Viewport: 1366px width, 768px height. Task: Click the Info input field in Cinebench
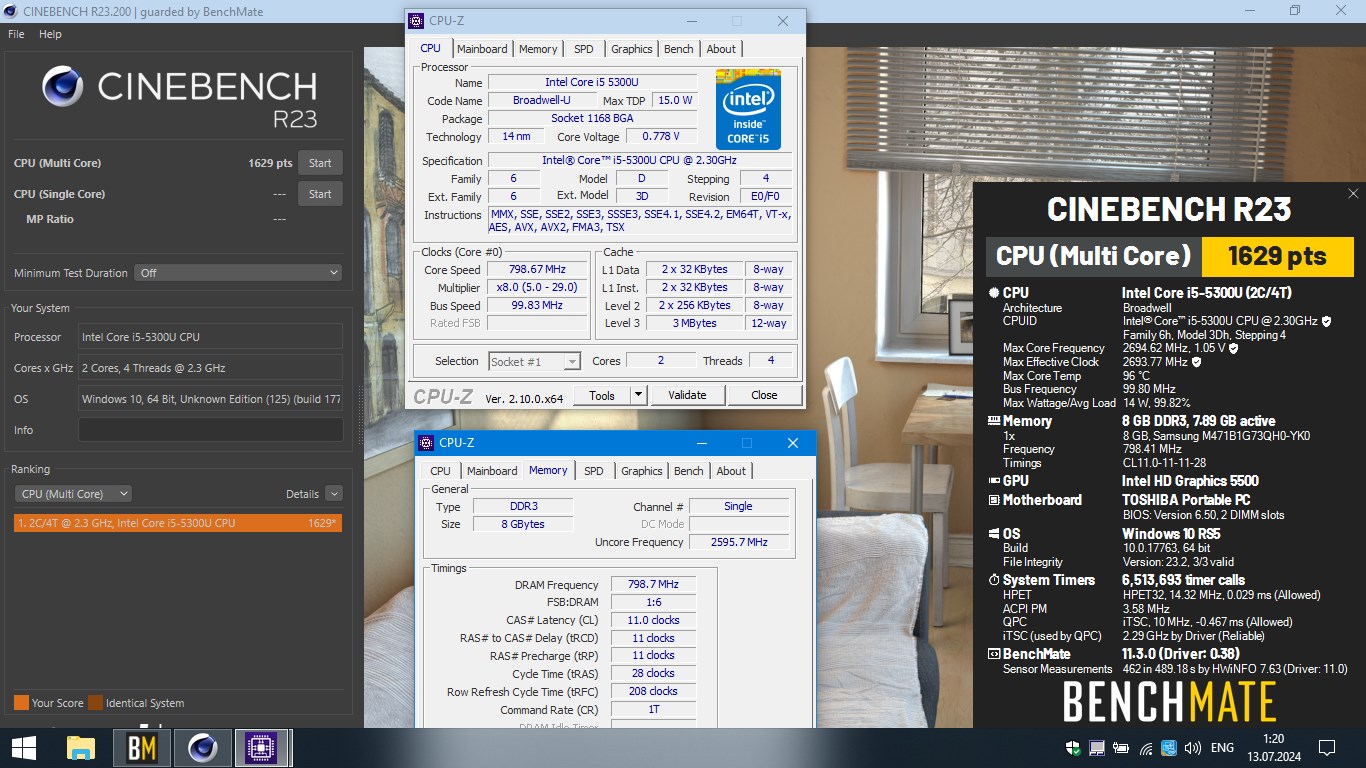[210, 430]
